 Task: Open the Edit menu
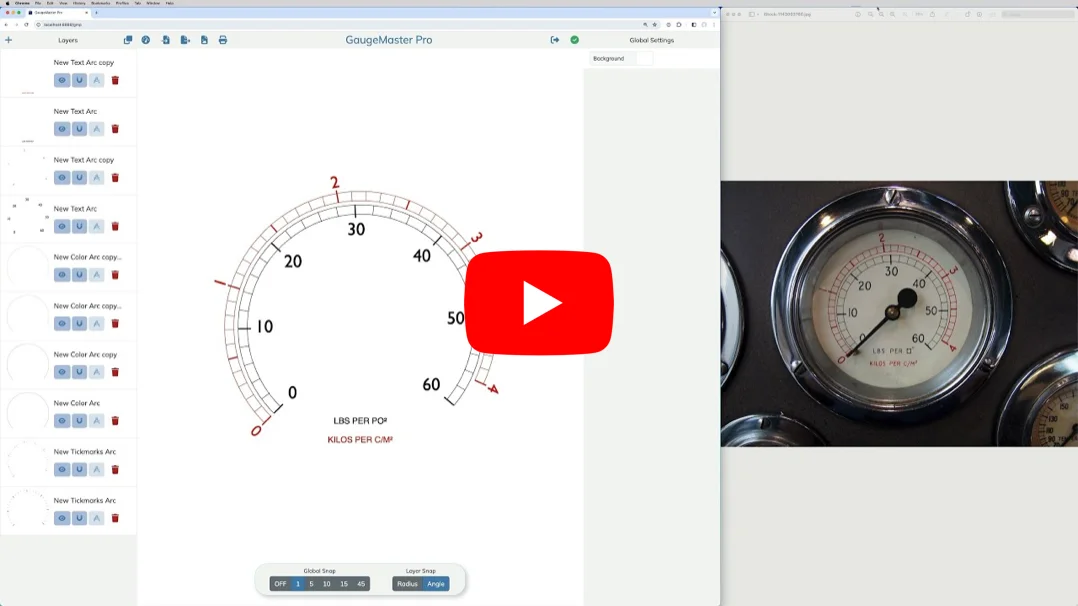coord(50,3)
